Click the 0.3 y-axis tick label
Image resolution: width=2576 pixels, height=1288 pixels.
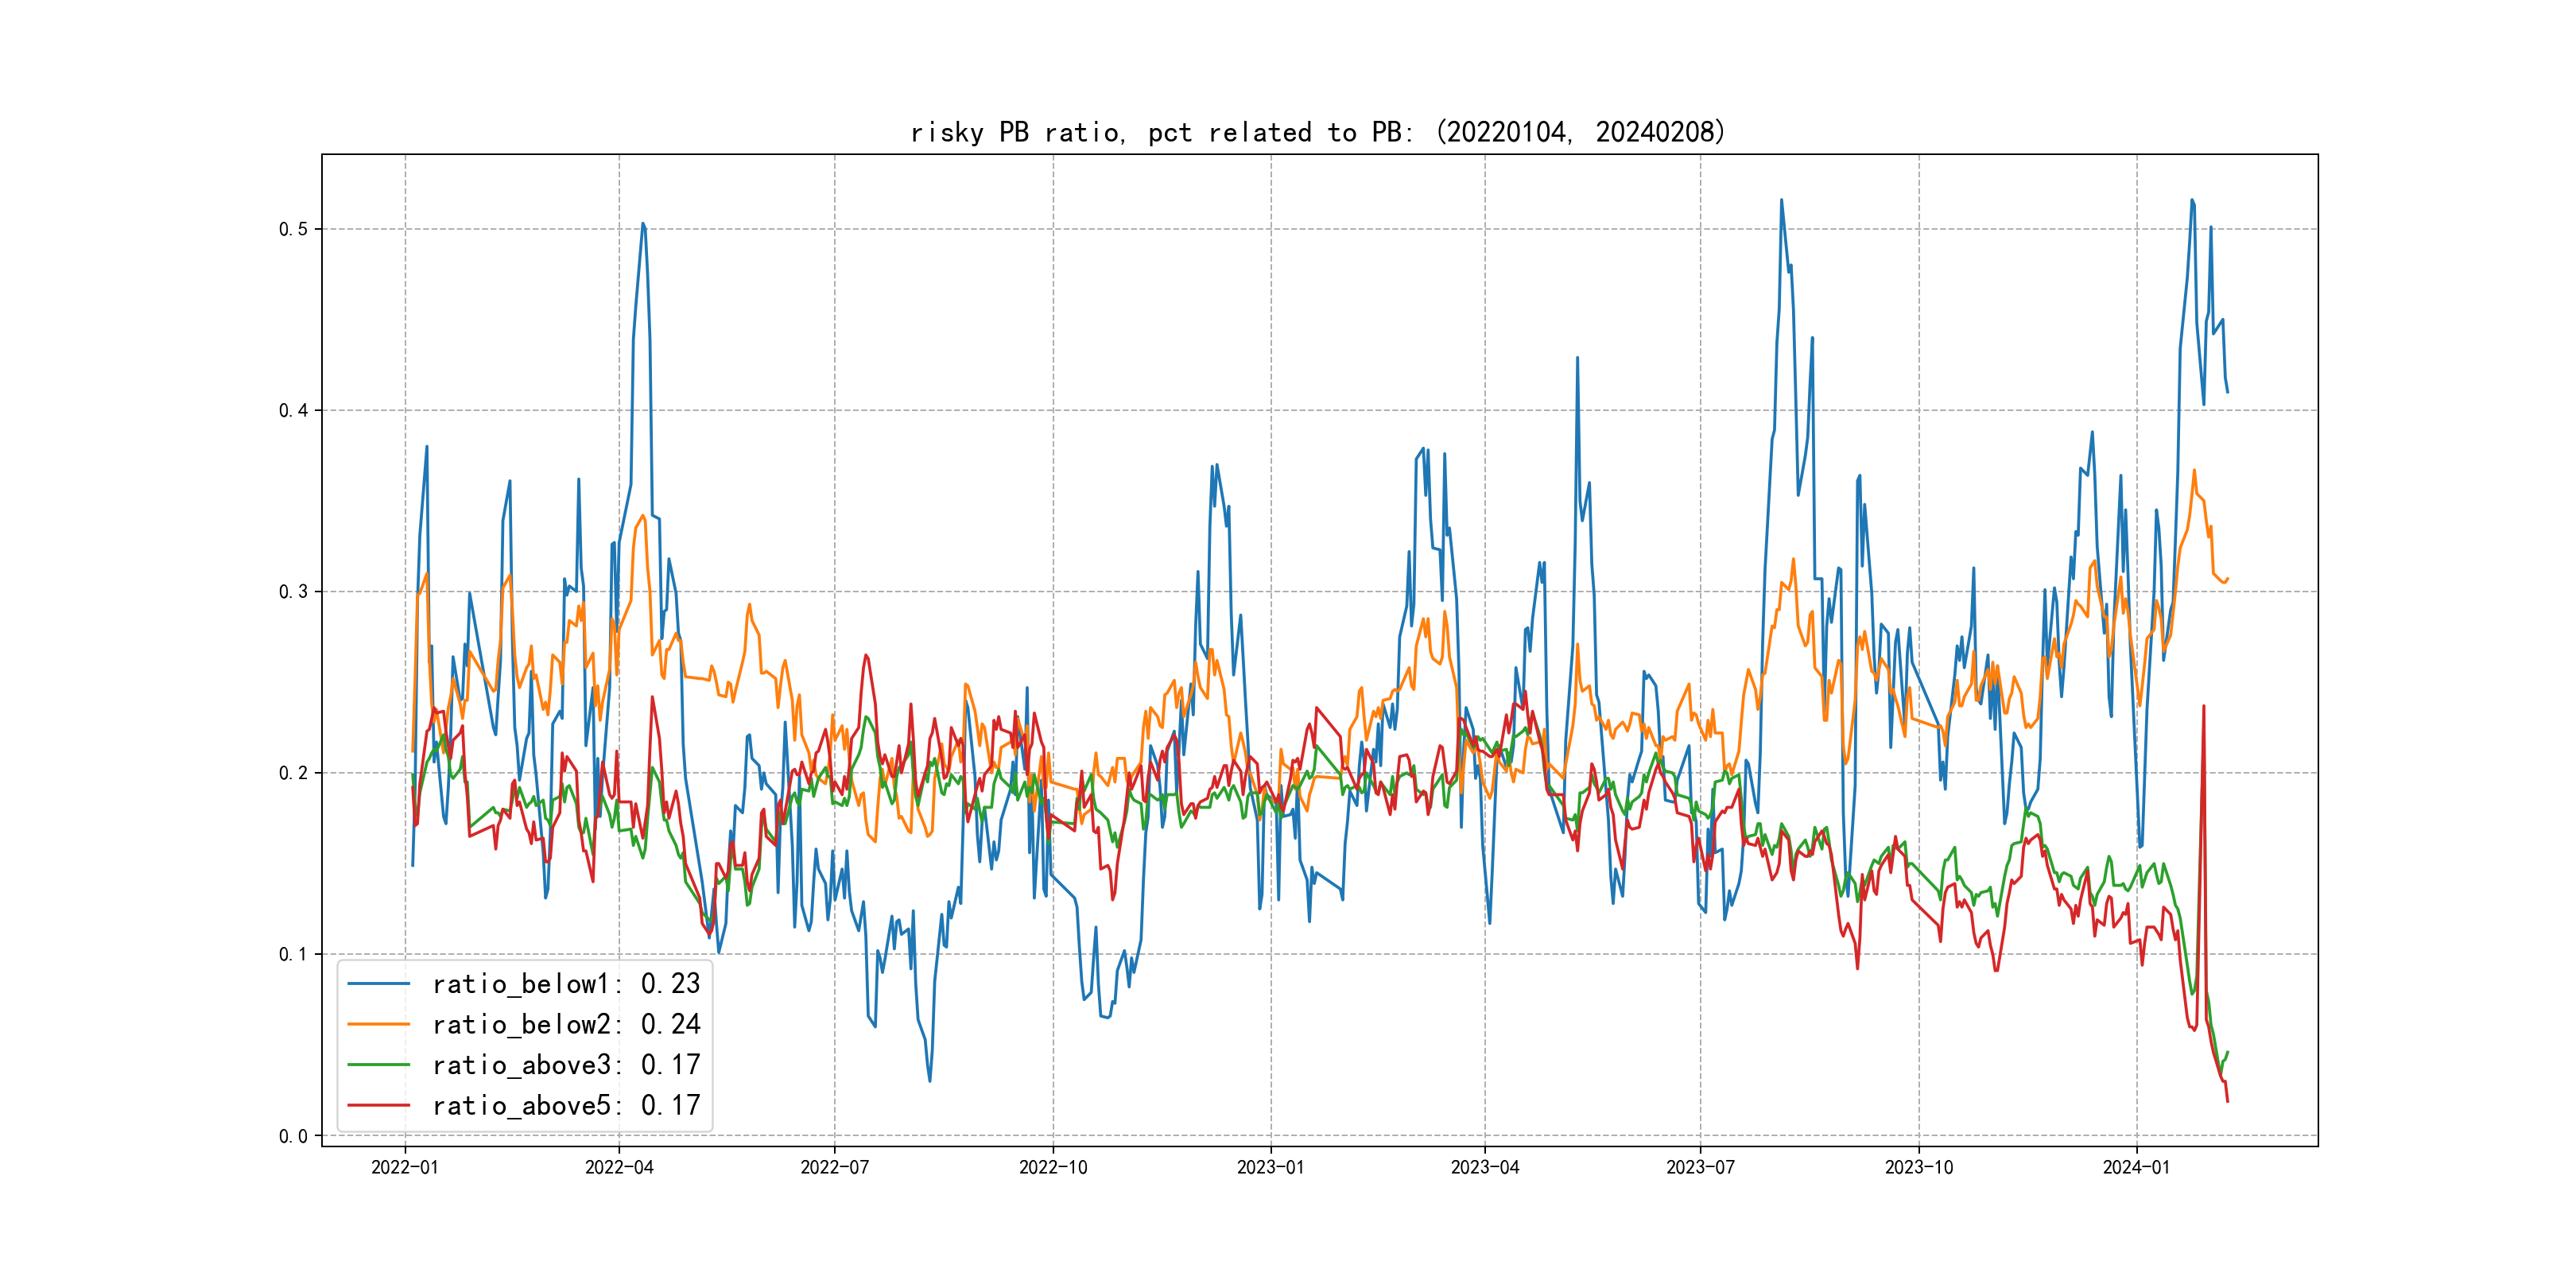pyautogui.click(x=293, y=591)
